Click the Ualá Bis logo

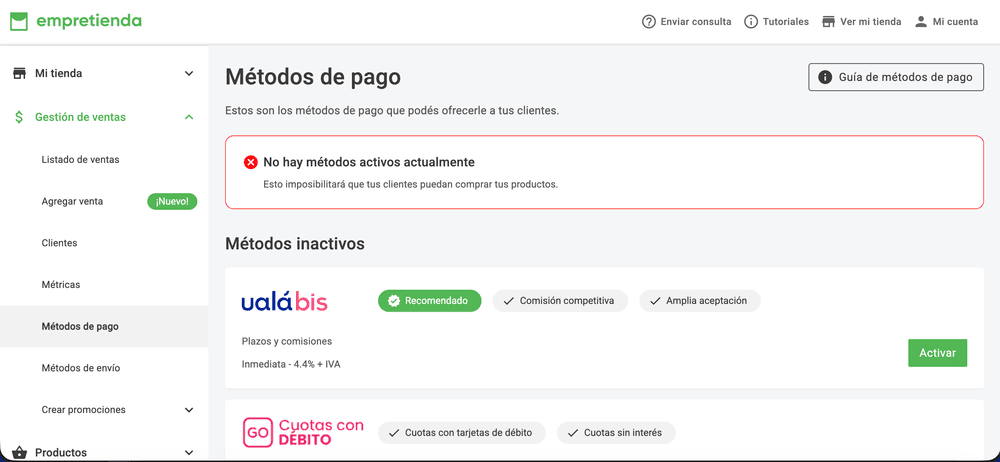point(284,302)
